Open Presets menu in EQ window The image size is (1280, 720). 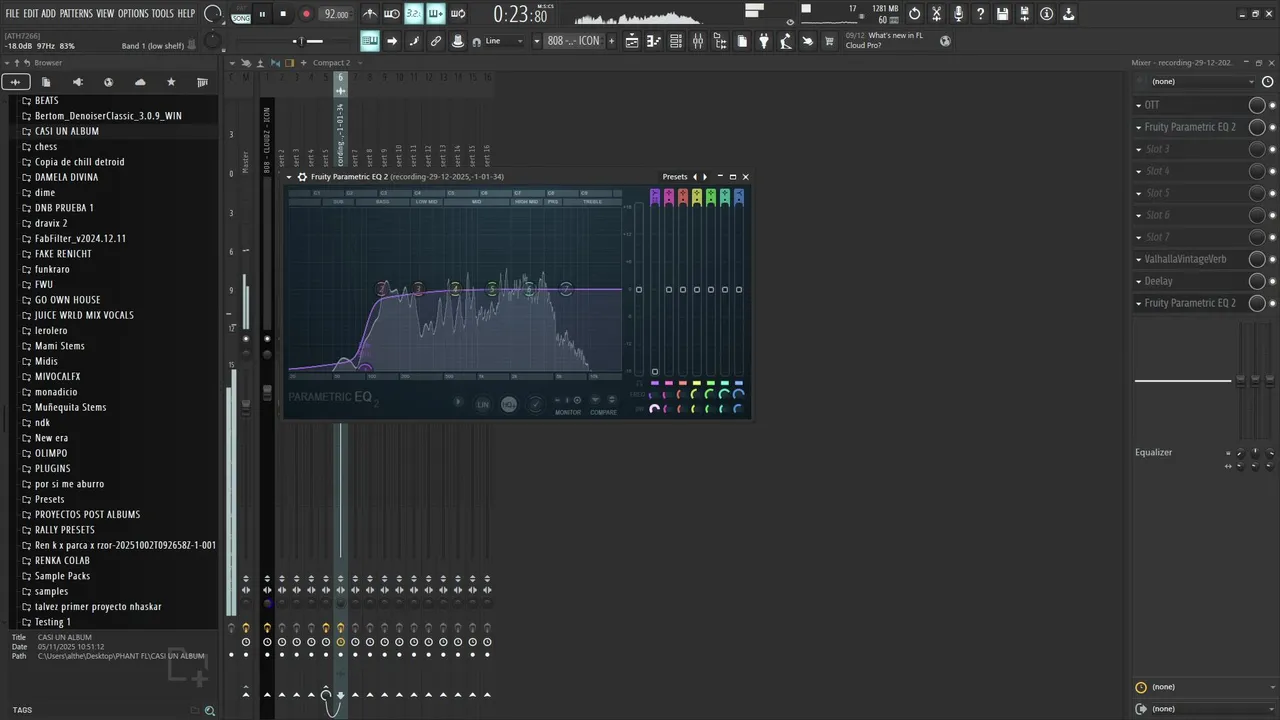tap(675, 177)
